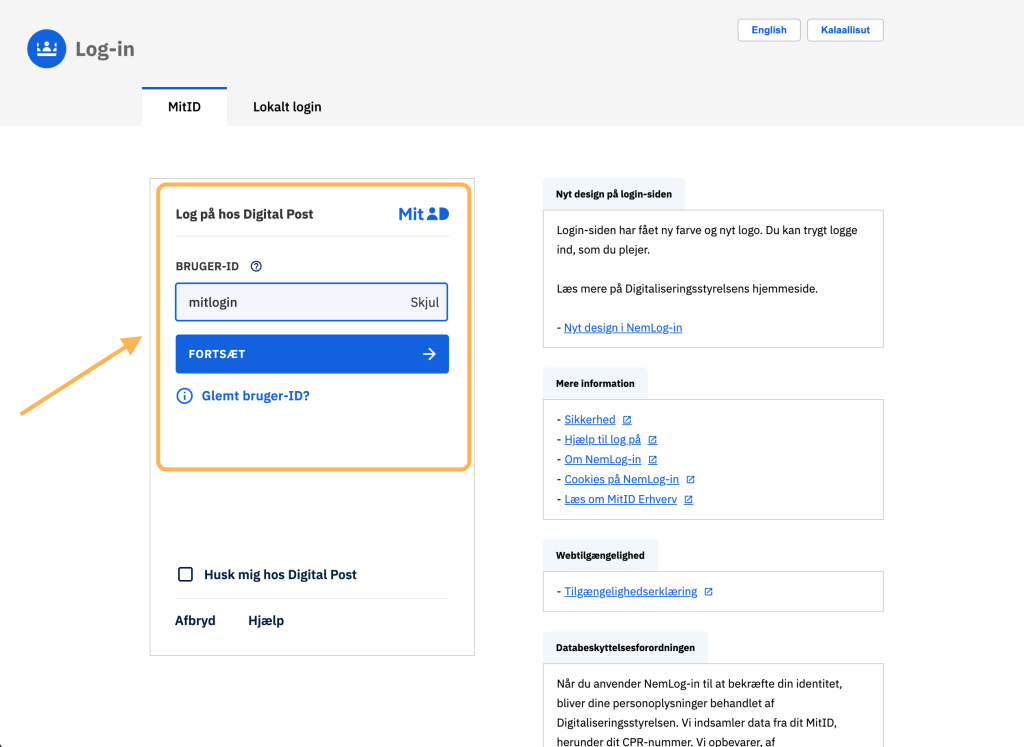Select the MitID tab
1024x747 pixels.
pyautogui.click(x=184, y=107)
